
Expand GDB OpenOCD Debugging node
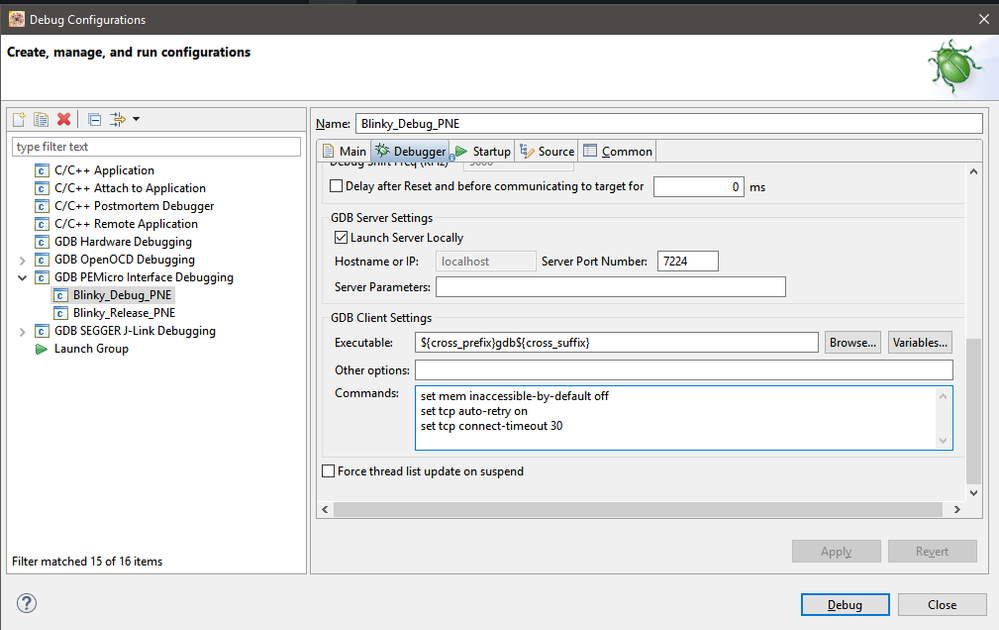[23, 260]
